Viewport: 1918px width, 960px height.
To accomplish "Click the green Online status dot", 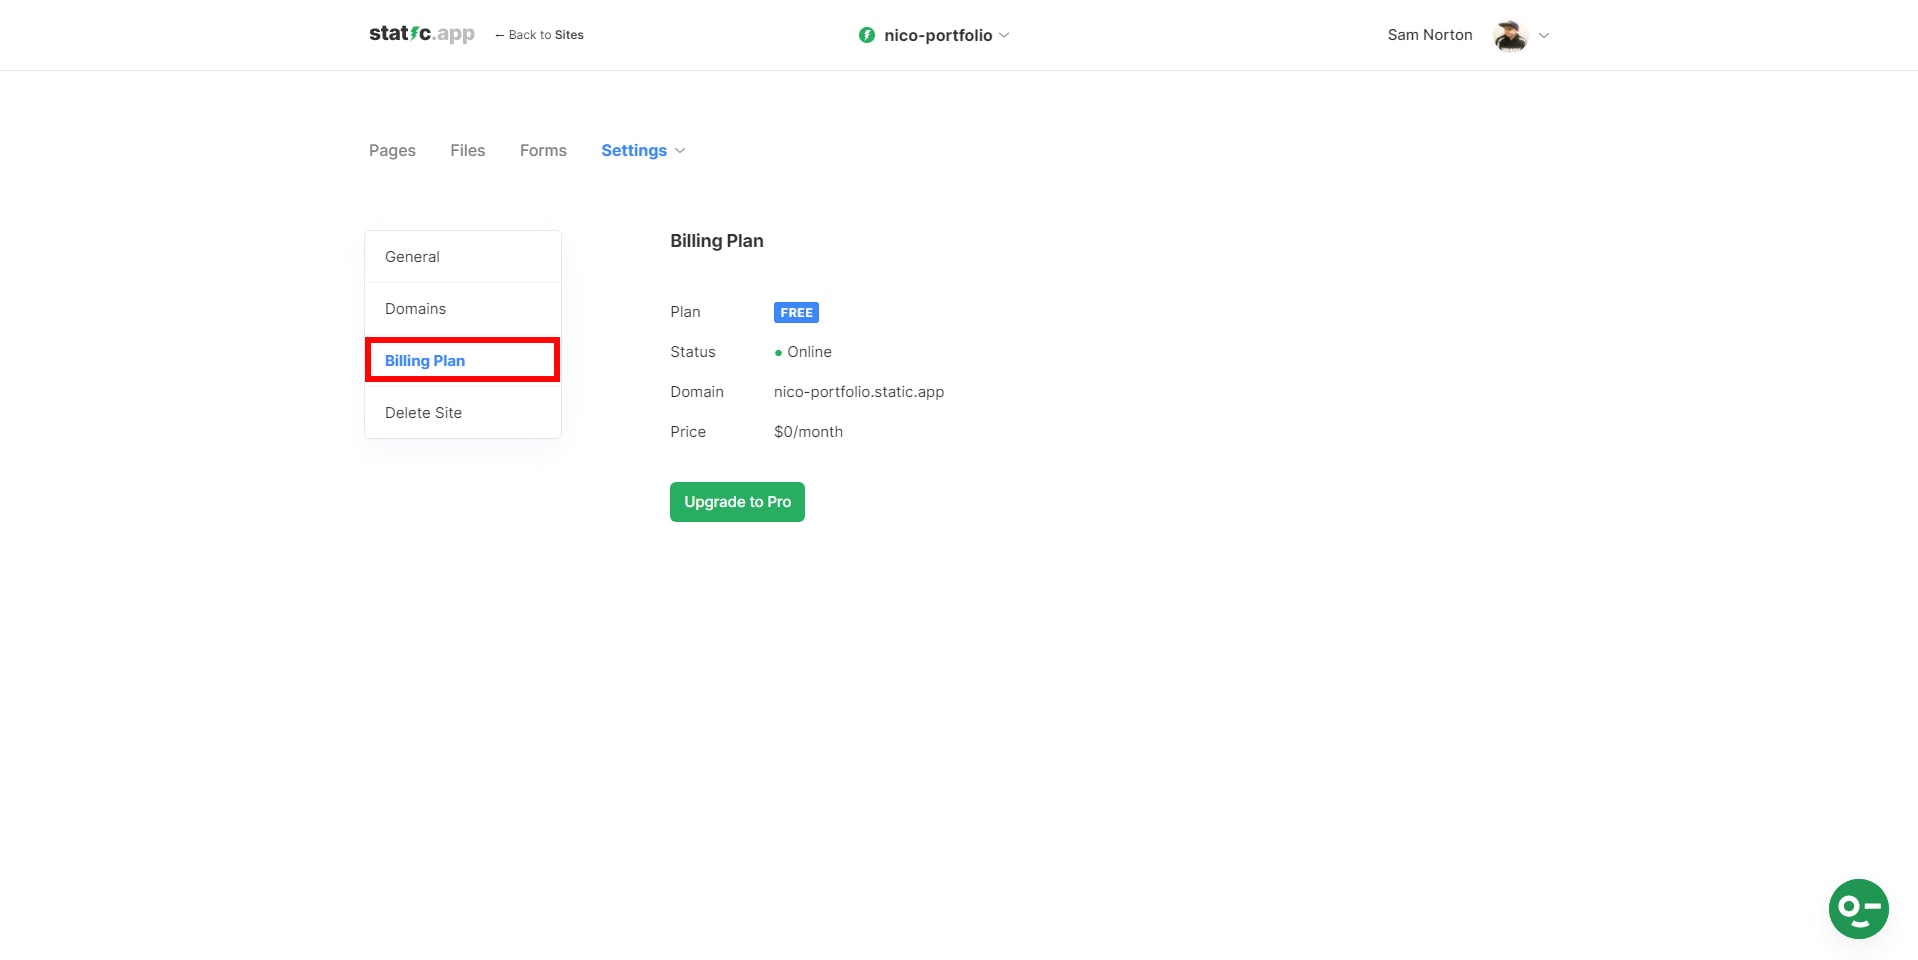I will pyautogui.click(x=779, y=352).
